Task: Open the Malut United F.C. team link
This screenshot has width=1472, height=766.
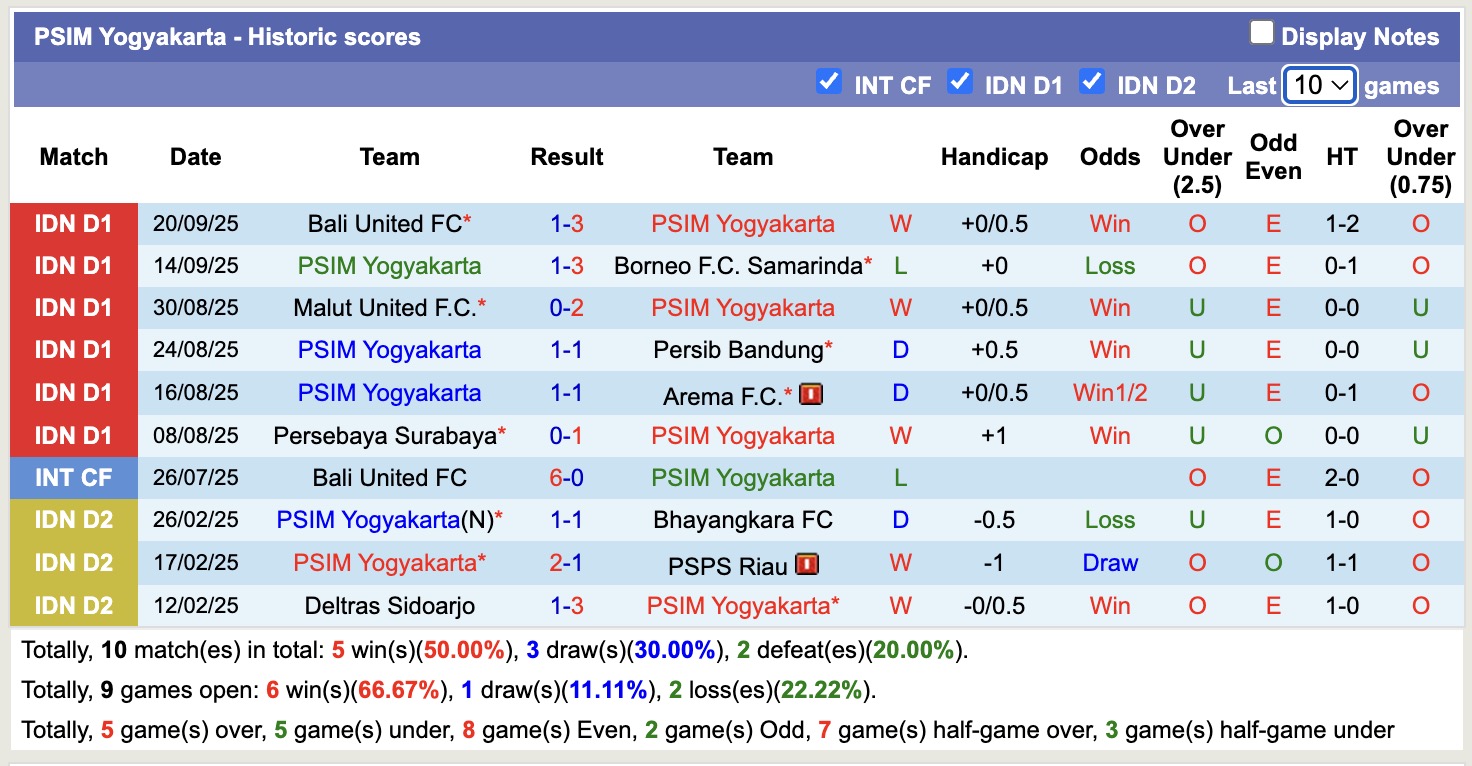Action: point(385,308)
